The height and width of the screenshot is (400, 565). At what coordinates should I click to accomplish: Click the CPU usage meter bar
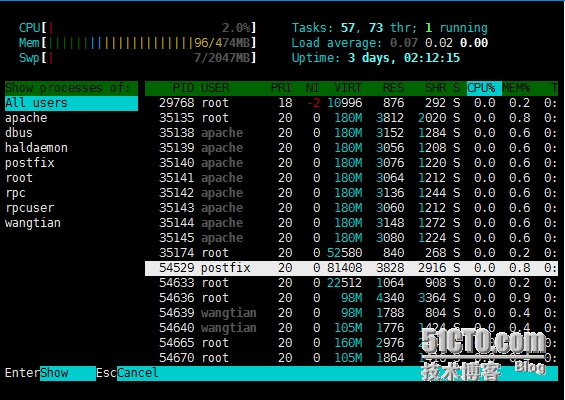[x=137, y=28]
